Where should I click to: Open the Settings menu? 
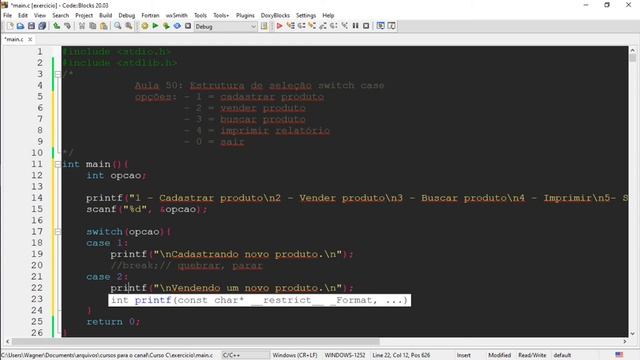pos(306,15)
